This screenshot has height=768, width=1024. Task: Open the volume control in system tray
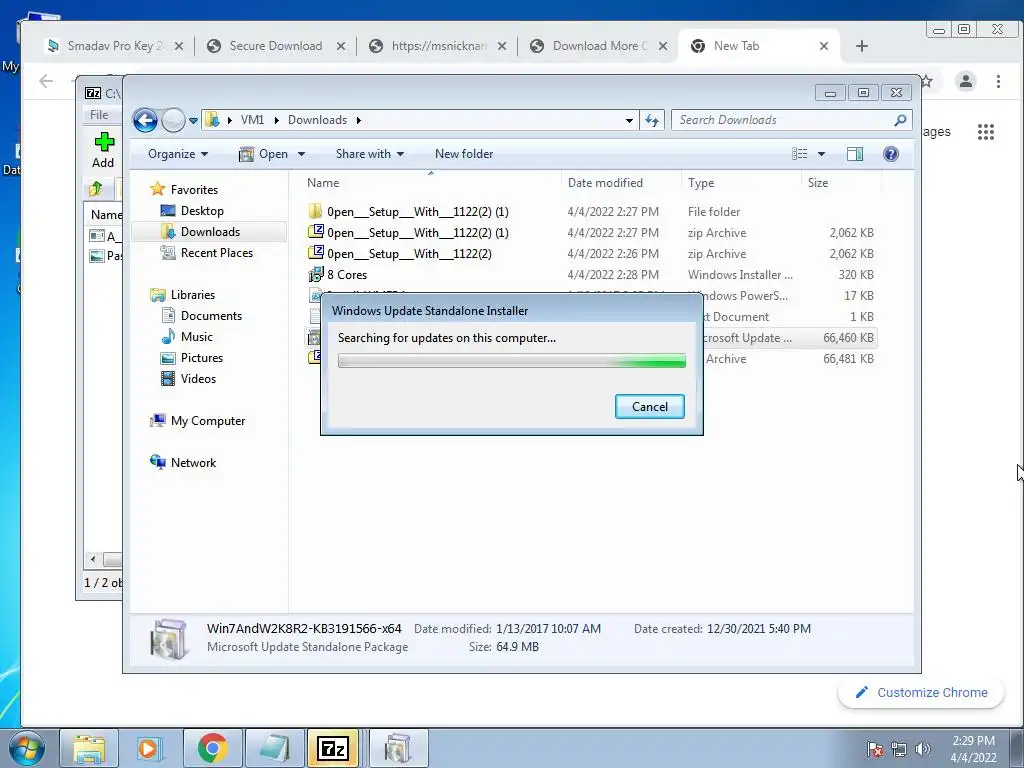922,749
